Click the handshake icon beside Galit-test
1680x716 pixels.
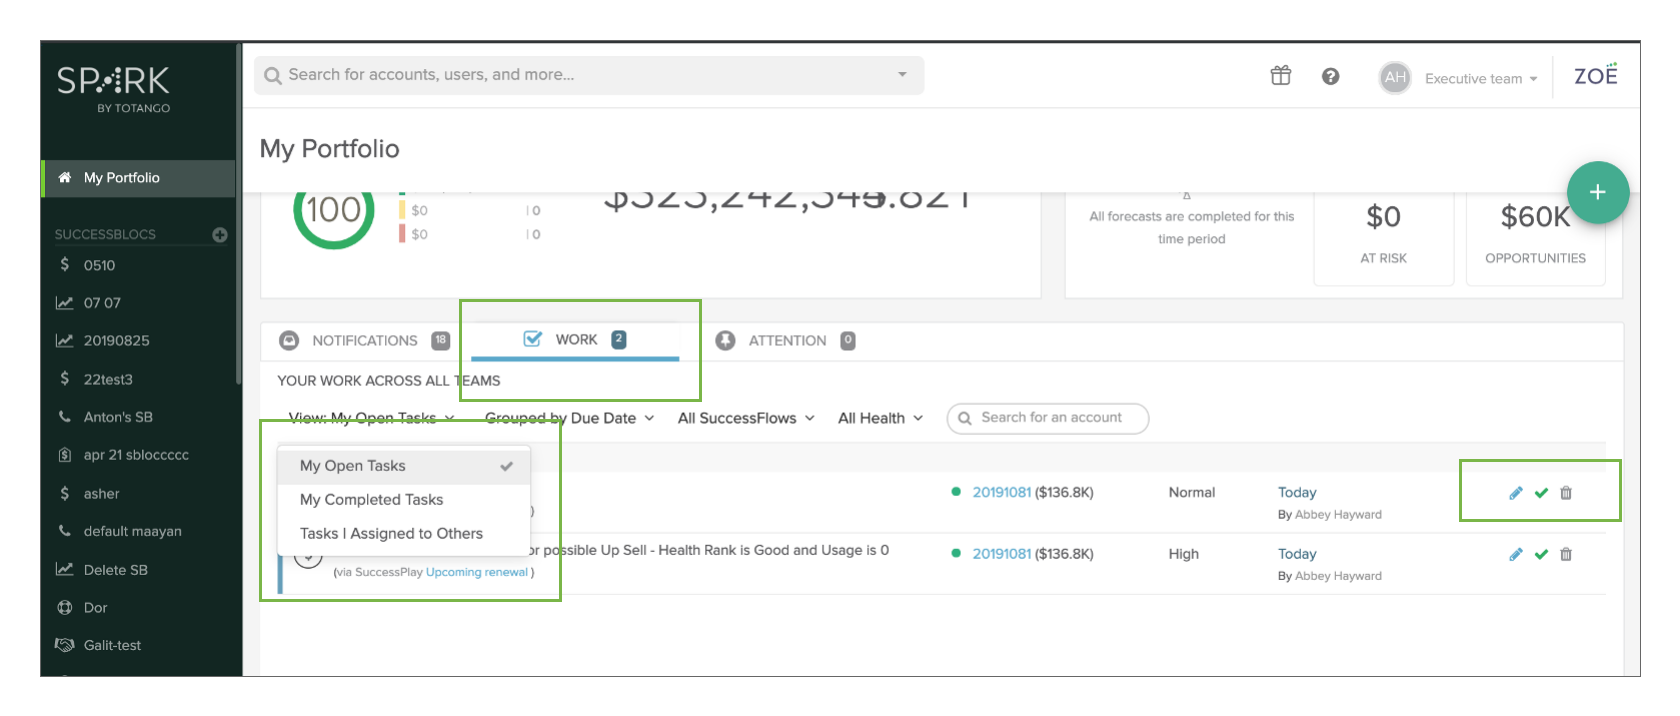(x=65, y=645)
